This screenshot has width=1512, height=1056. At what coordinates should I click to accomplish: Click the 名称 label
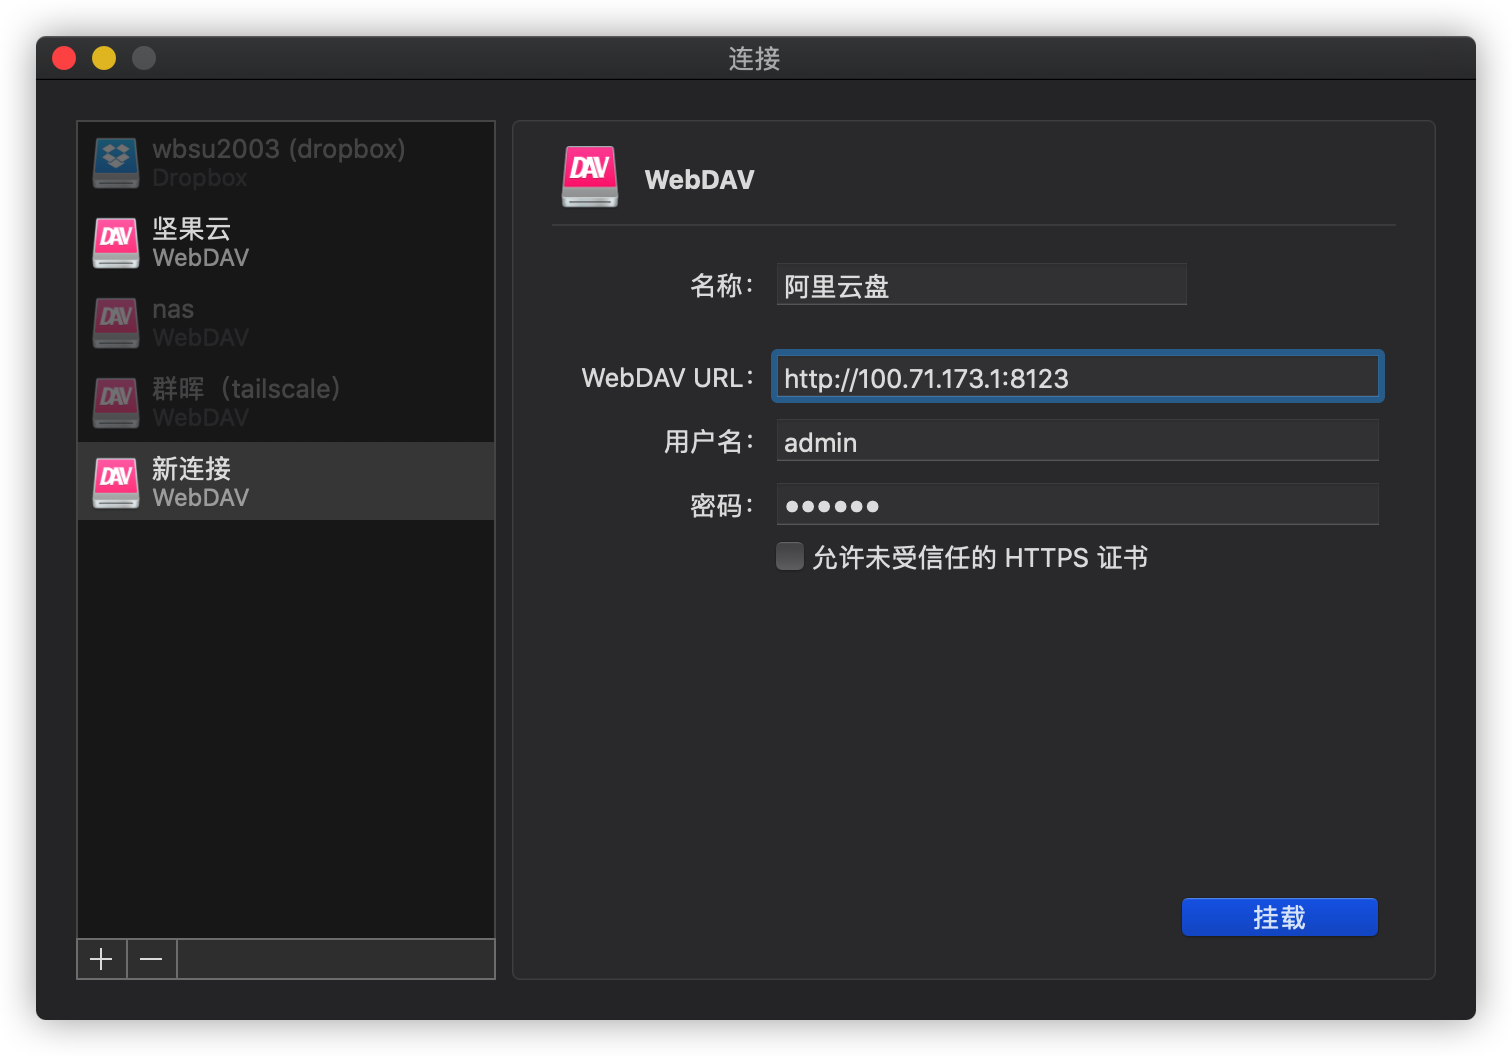tap(721, 286)
